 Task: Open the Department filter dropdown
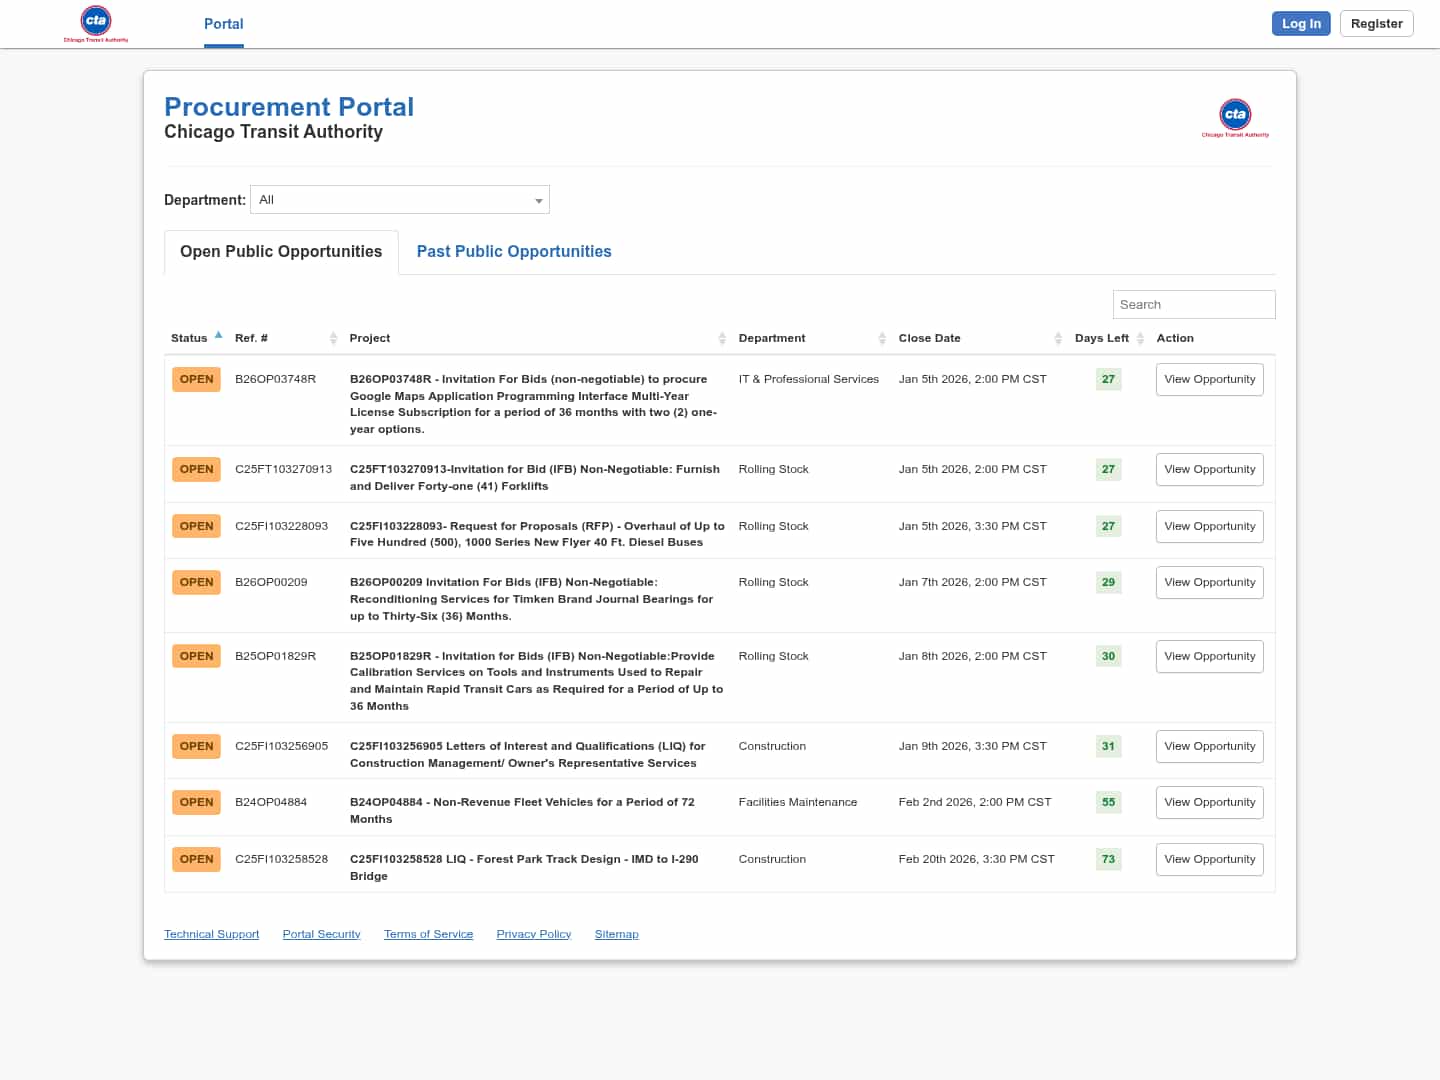[400, 200]
